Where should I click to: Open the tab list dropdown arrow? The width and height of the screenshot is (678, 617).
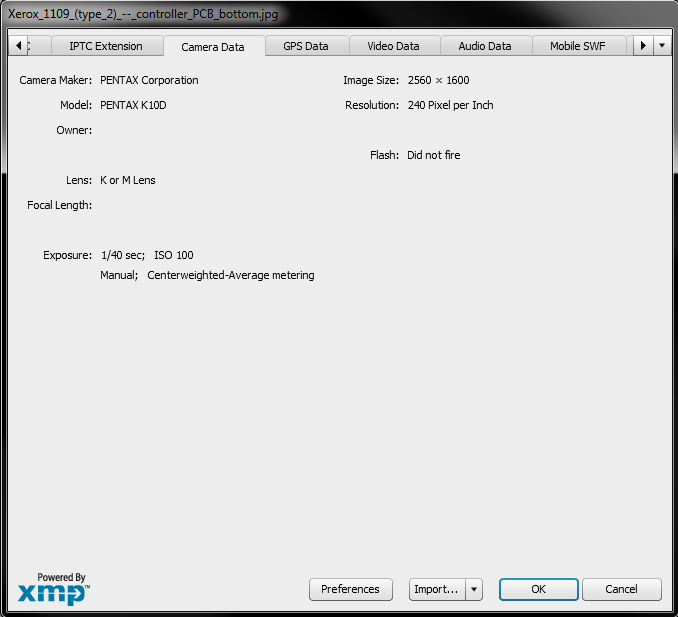(661, 46)
